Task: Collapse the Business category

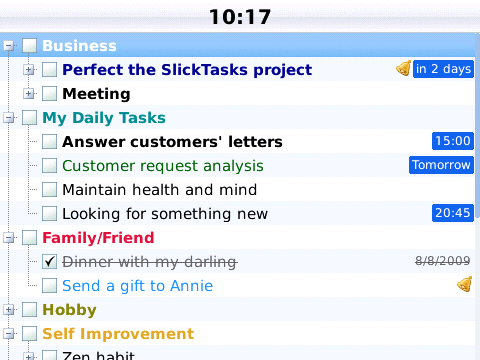Action: (x=9, y=46)
